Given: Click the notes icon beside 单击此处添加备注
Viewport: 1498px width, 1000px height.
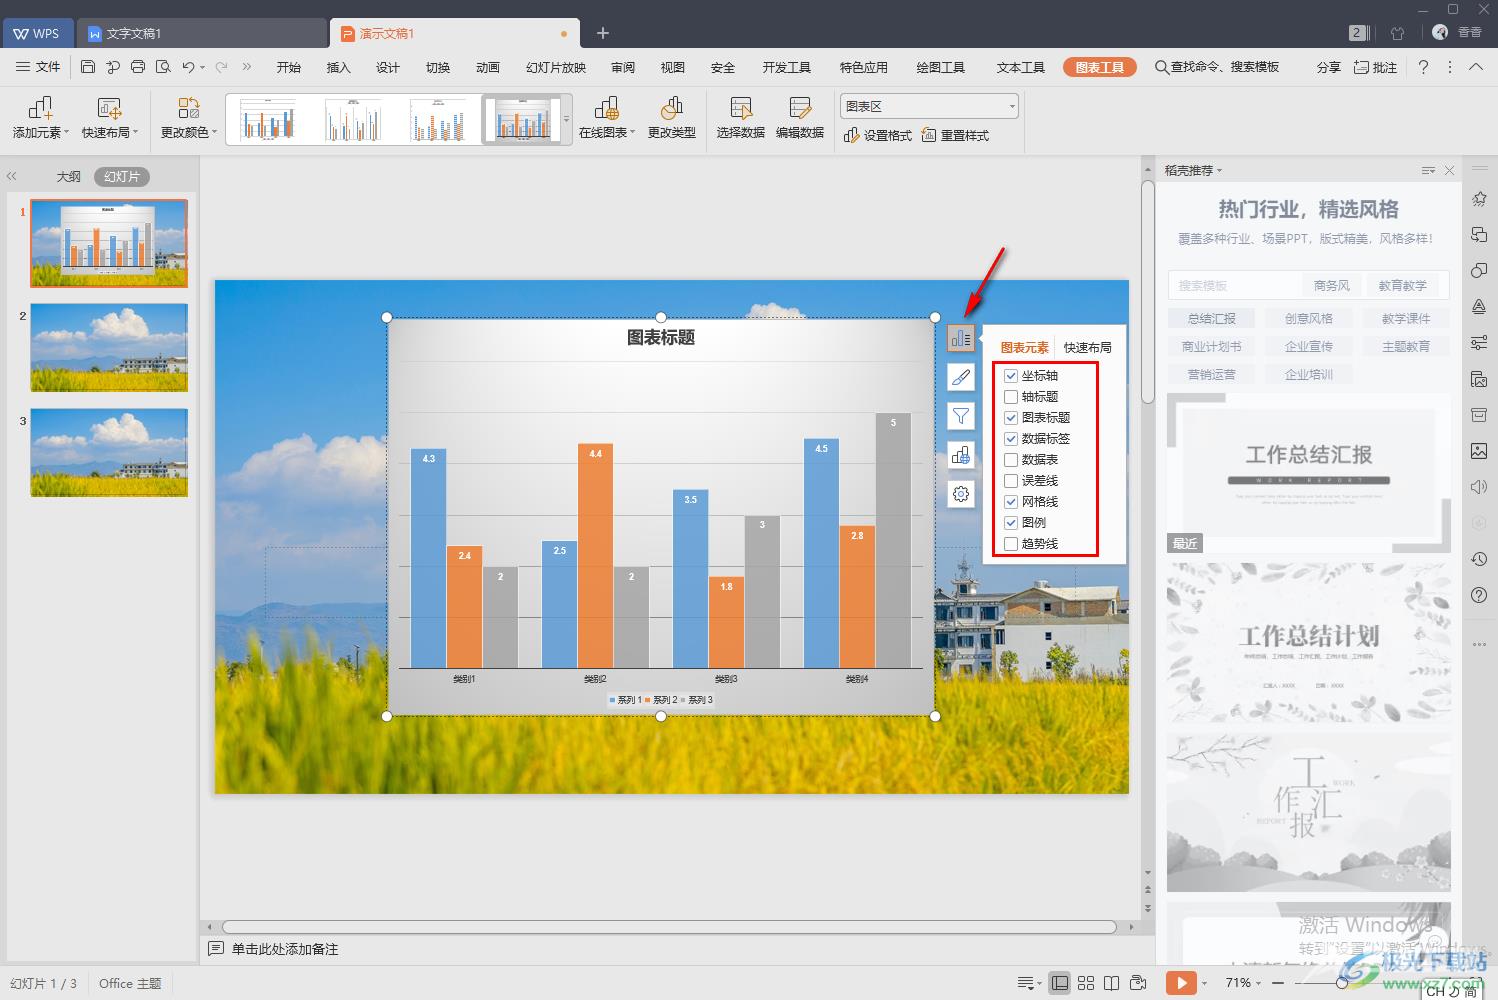Looking at the screenshot, I should point(215,948).
